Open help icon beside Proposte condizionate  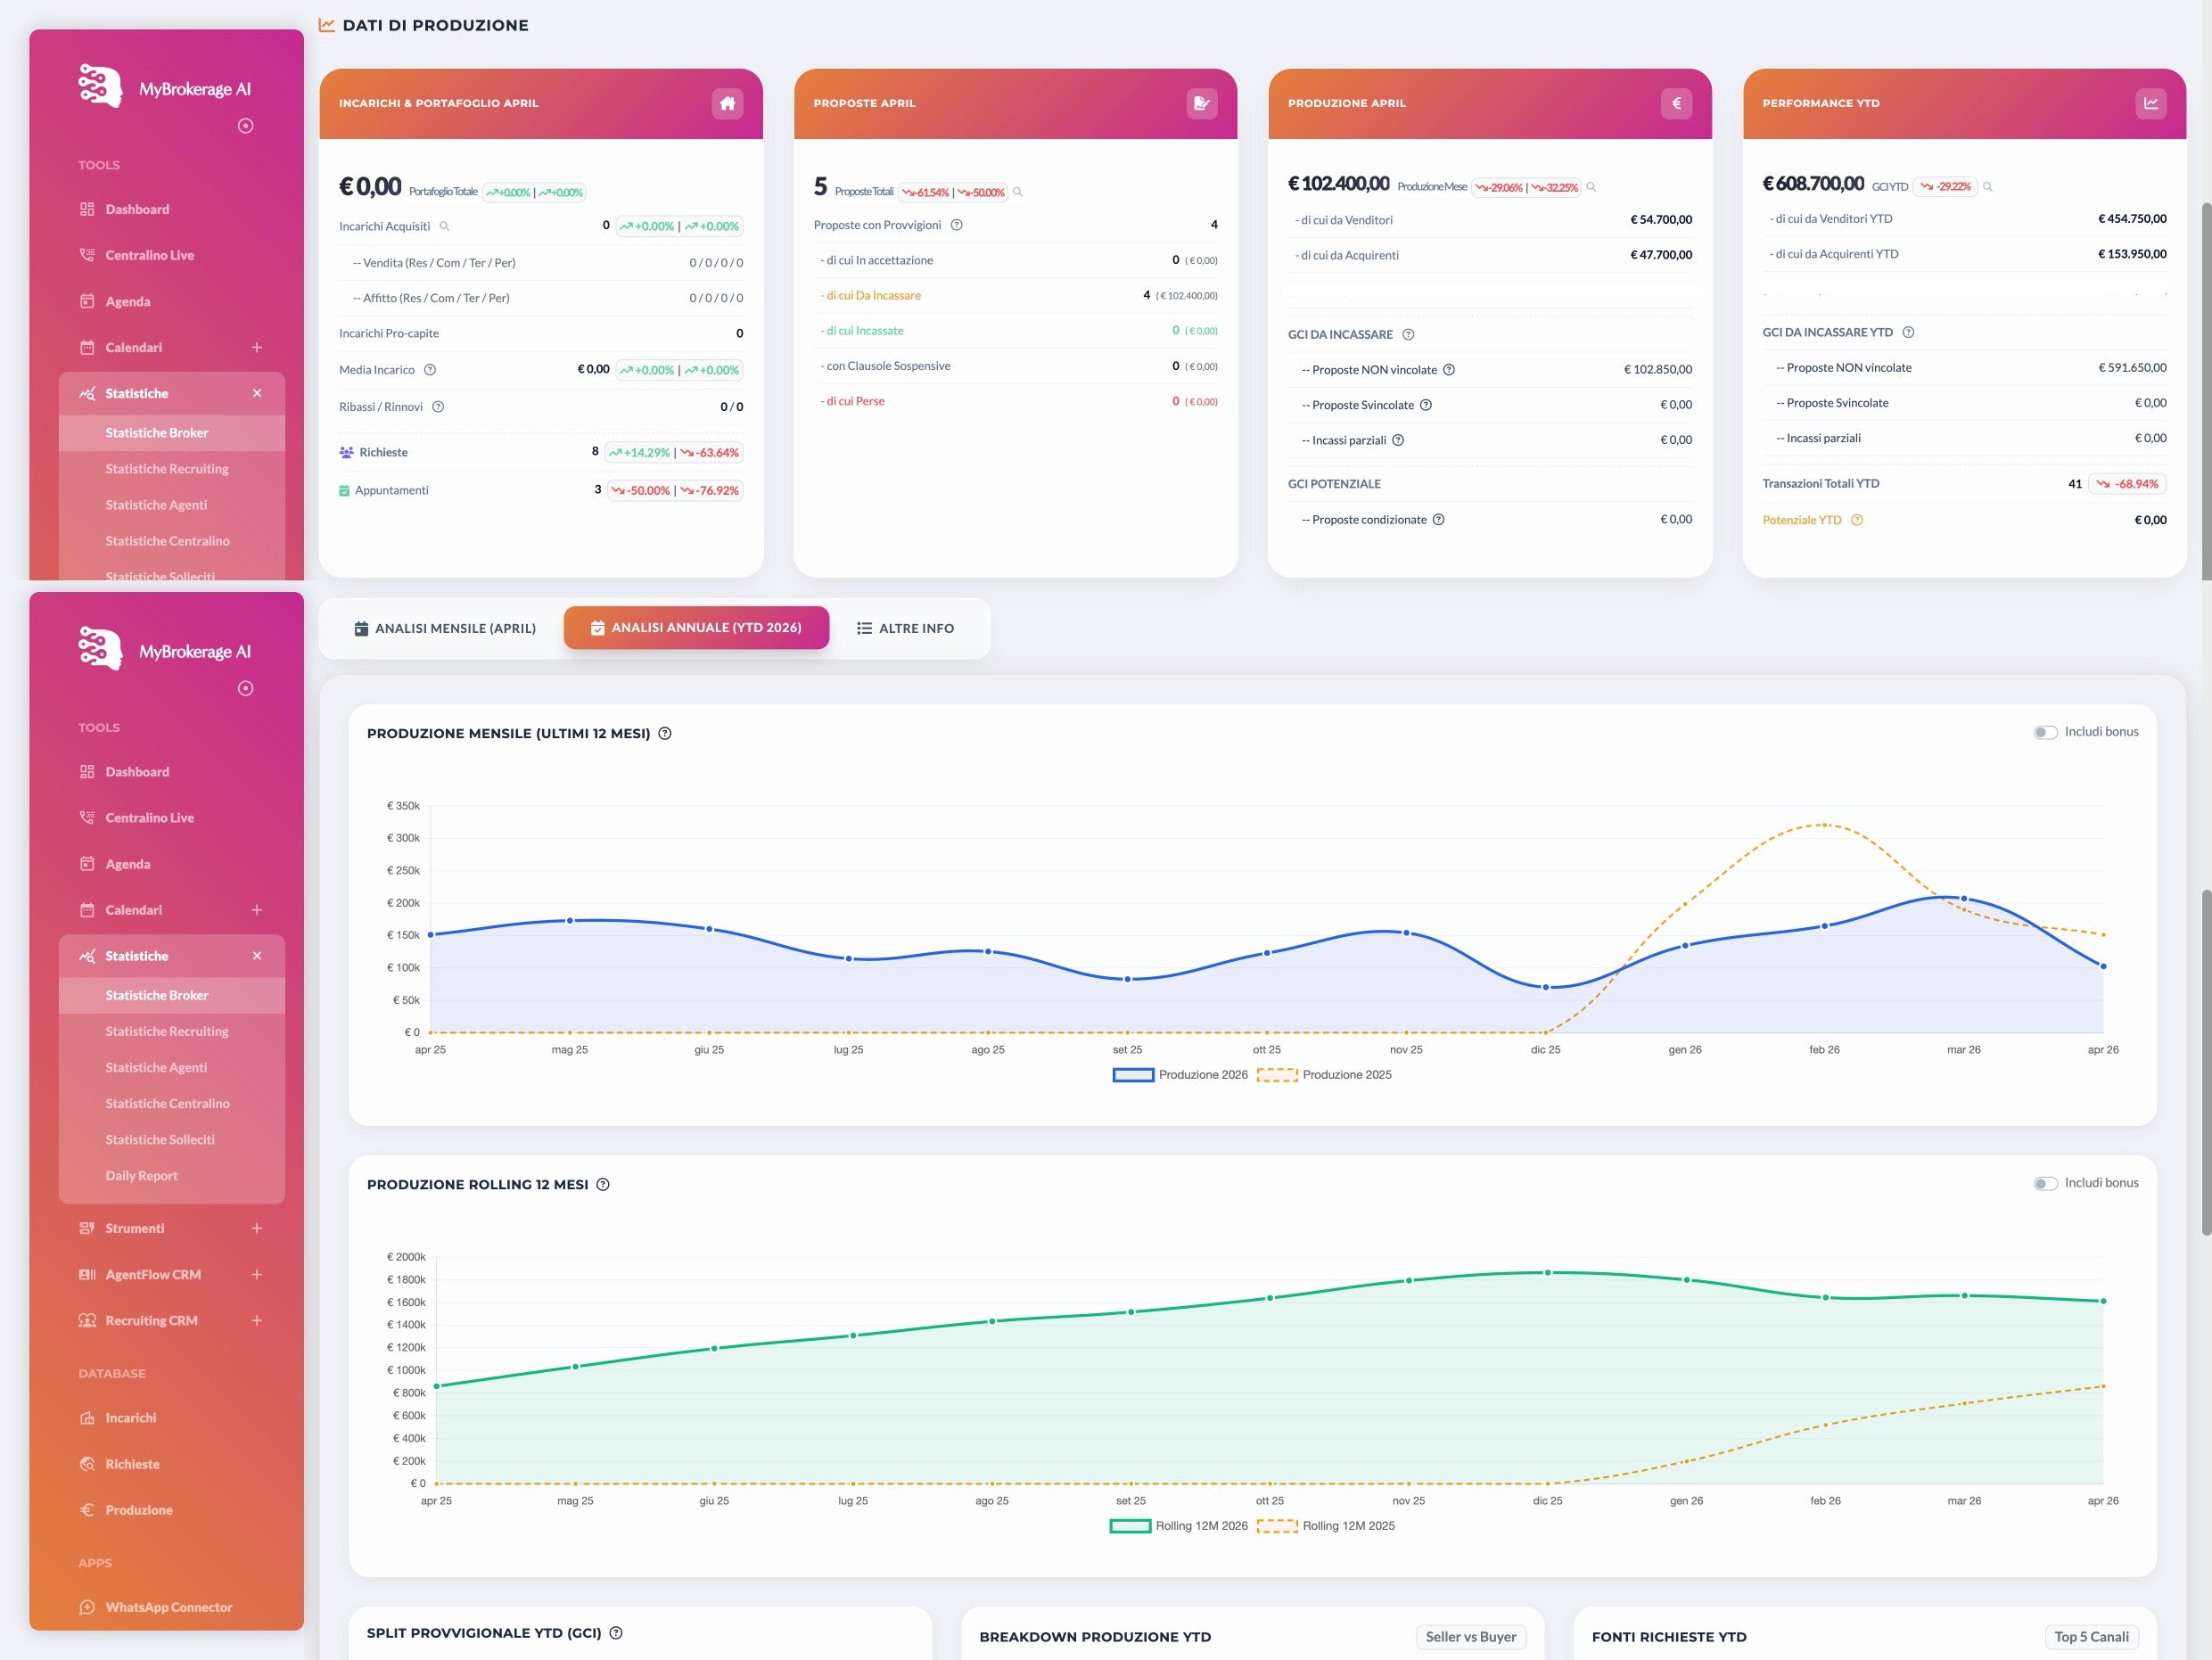pyautogui.click(x=1438, y=520)
